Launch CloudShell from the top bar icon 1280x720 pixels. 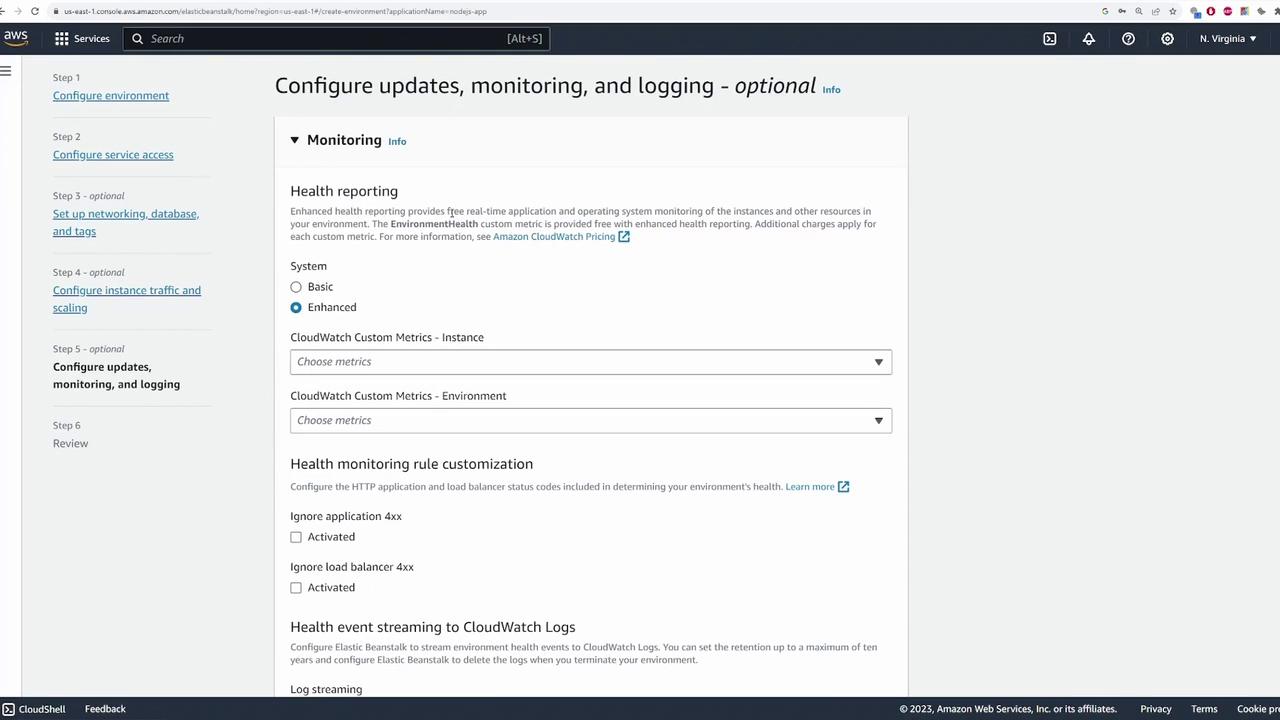tap(1049, 38)
